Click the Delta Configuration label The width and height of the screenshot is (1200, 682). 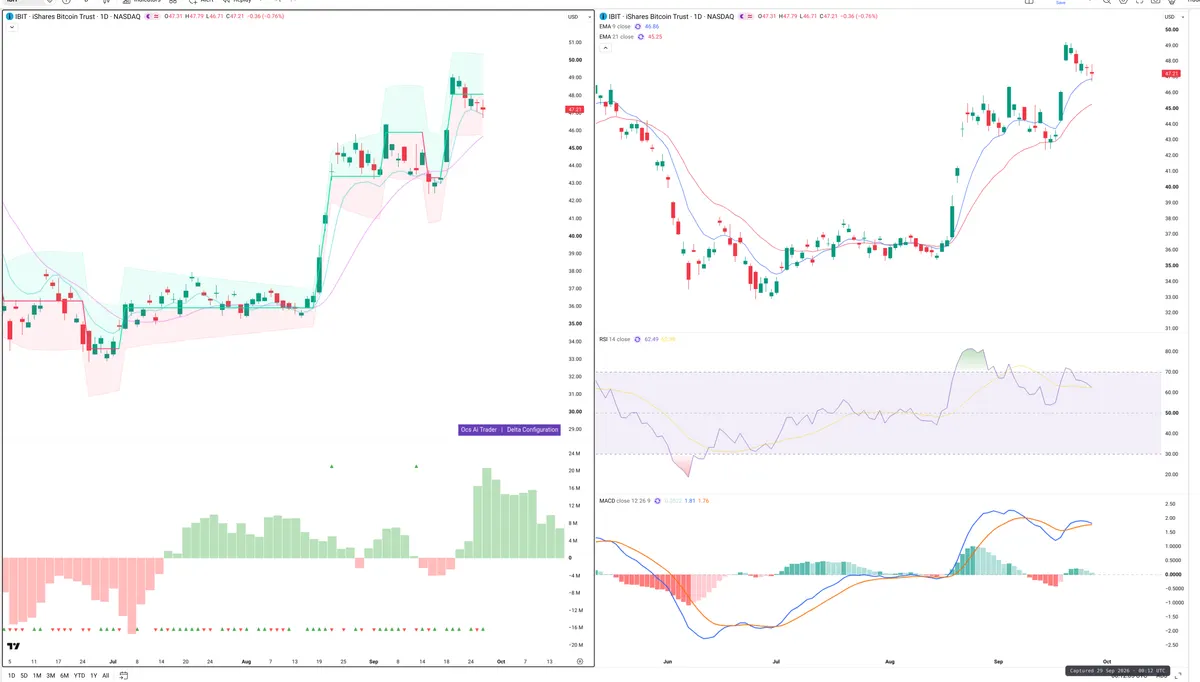[x=531, y=429]
